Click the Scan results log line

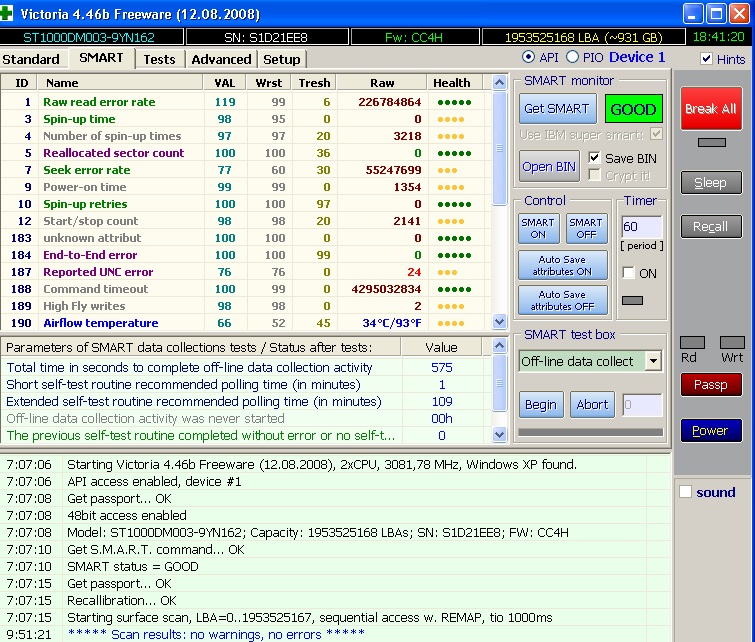tap(335, 634)
